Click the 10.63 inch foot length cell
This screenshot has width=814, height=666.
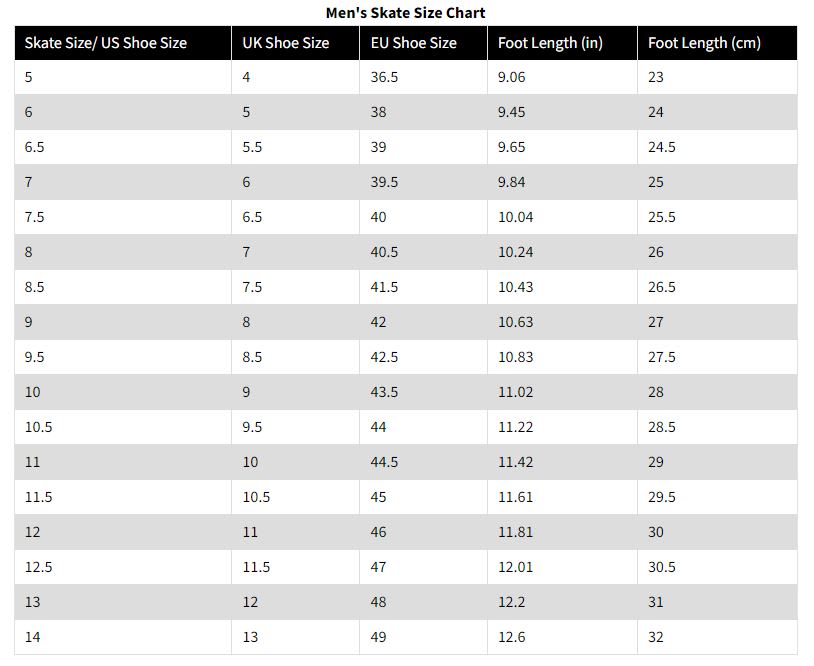[562, 322]
